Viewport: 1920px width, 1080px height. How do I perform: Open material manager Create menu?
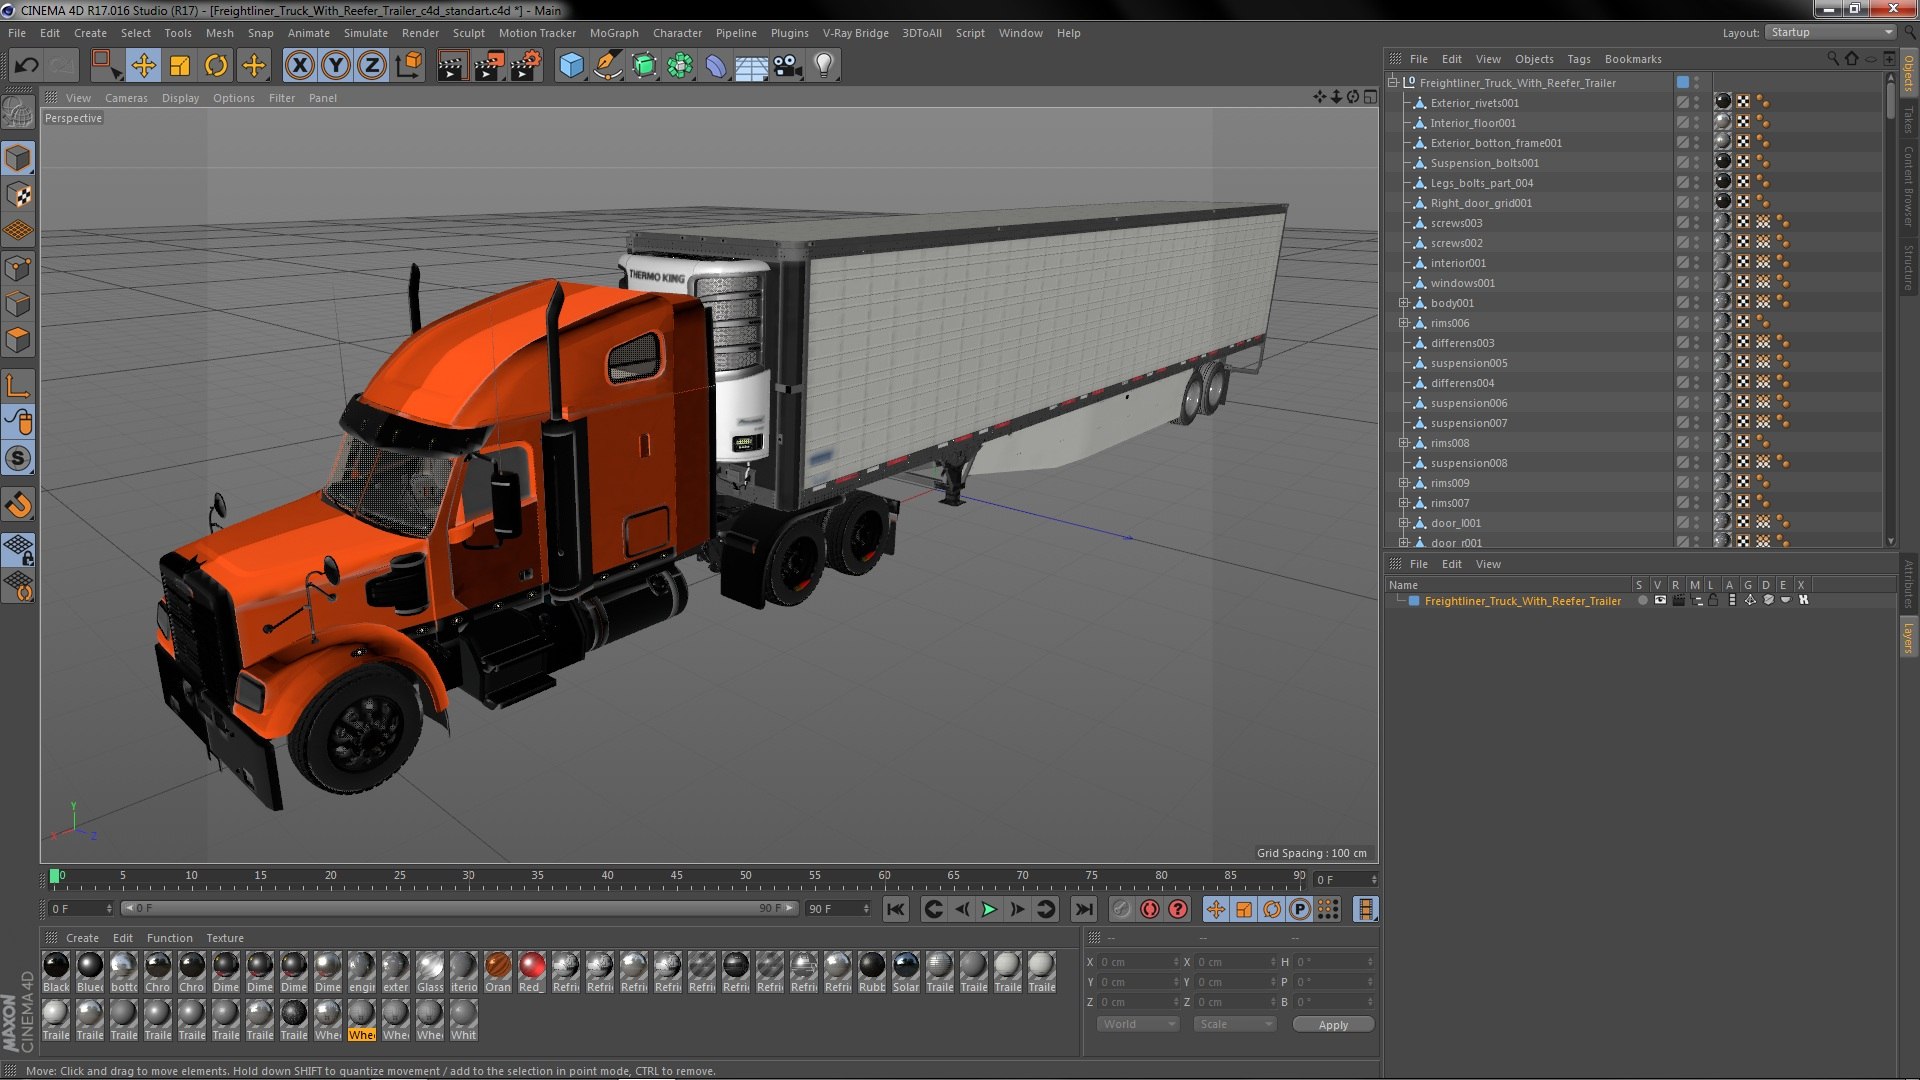pos(82,938)
